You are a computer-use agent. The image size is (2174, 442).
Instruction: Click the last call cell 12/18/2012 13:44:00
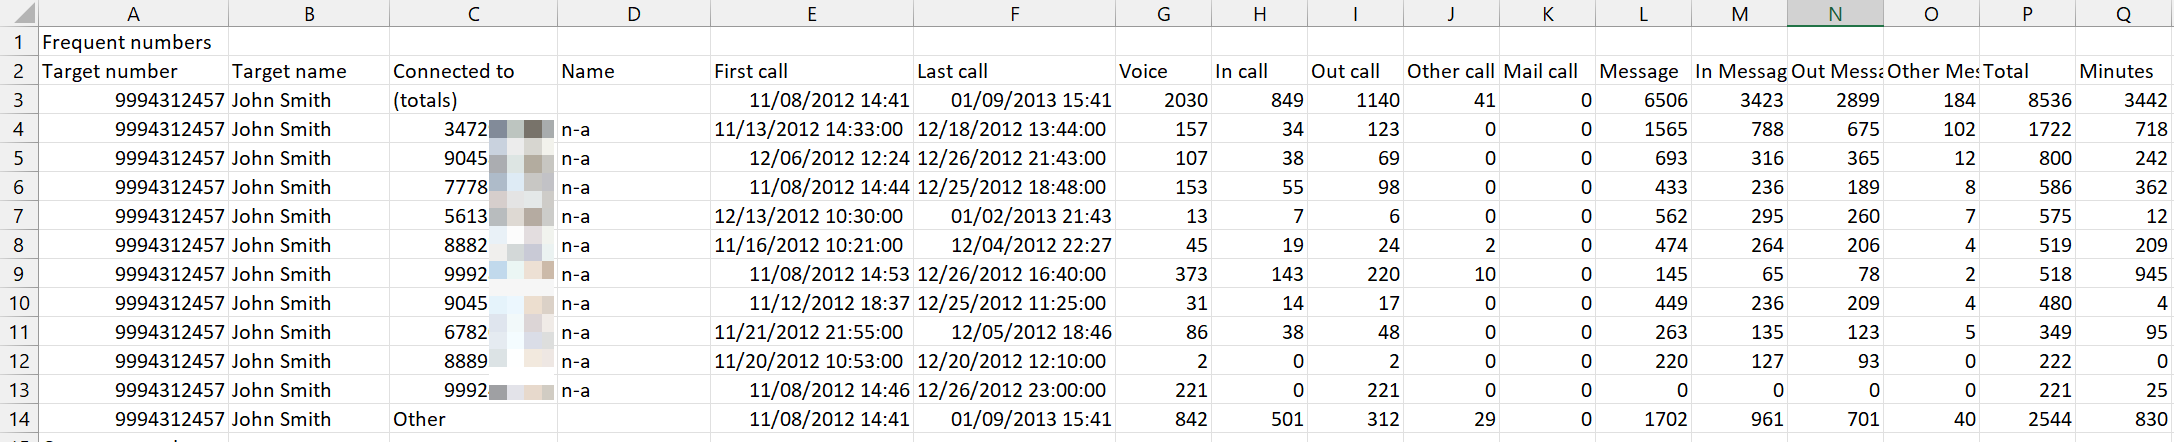pos(1011,129)
